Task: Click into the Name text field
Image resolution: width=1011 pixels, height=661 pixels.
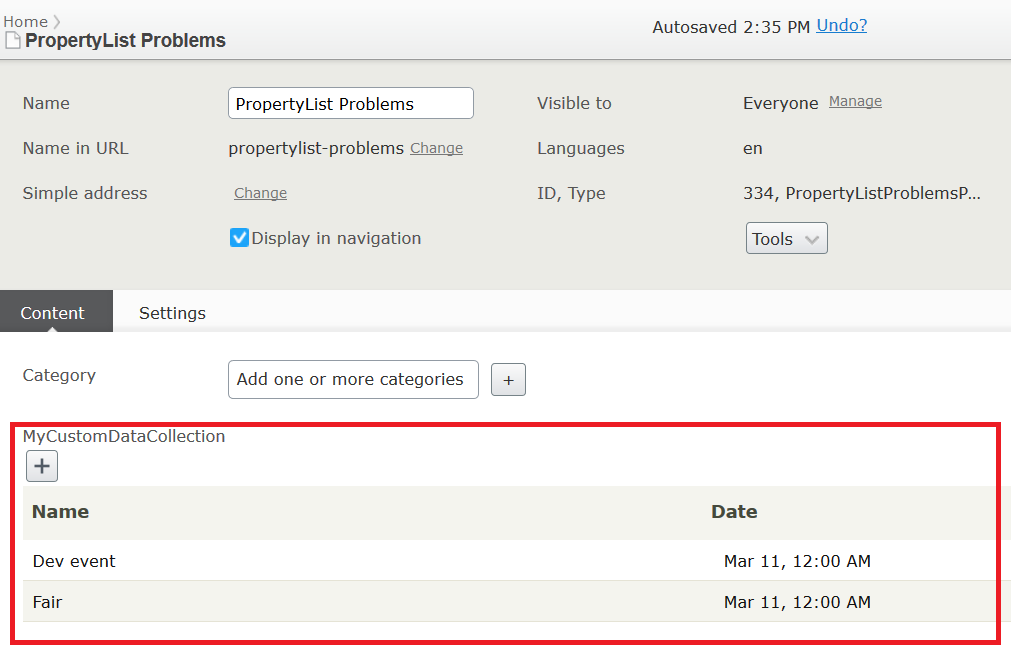Action: point(350,104)
